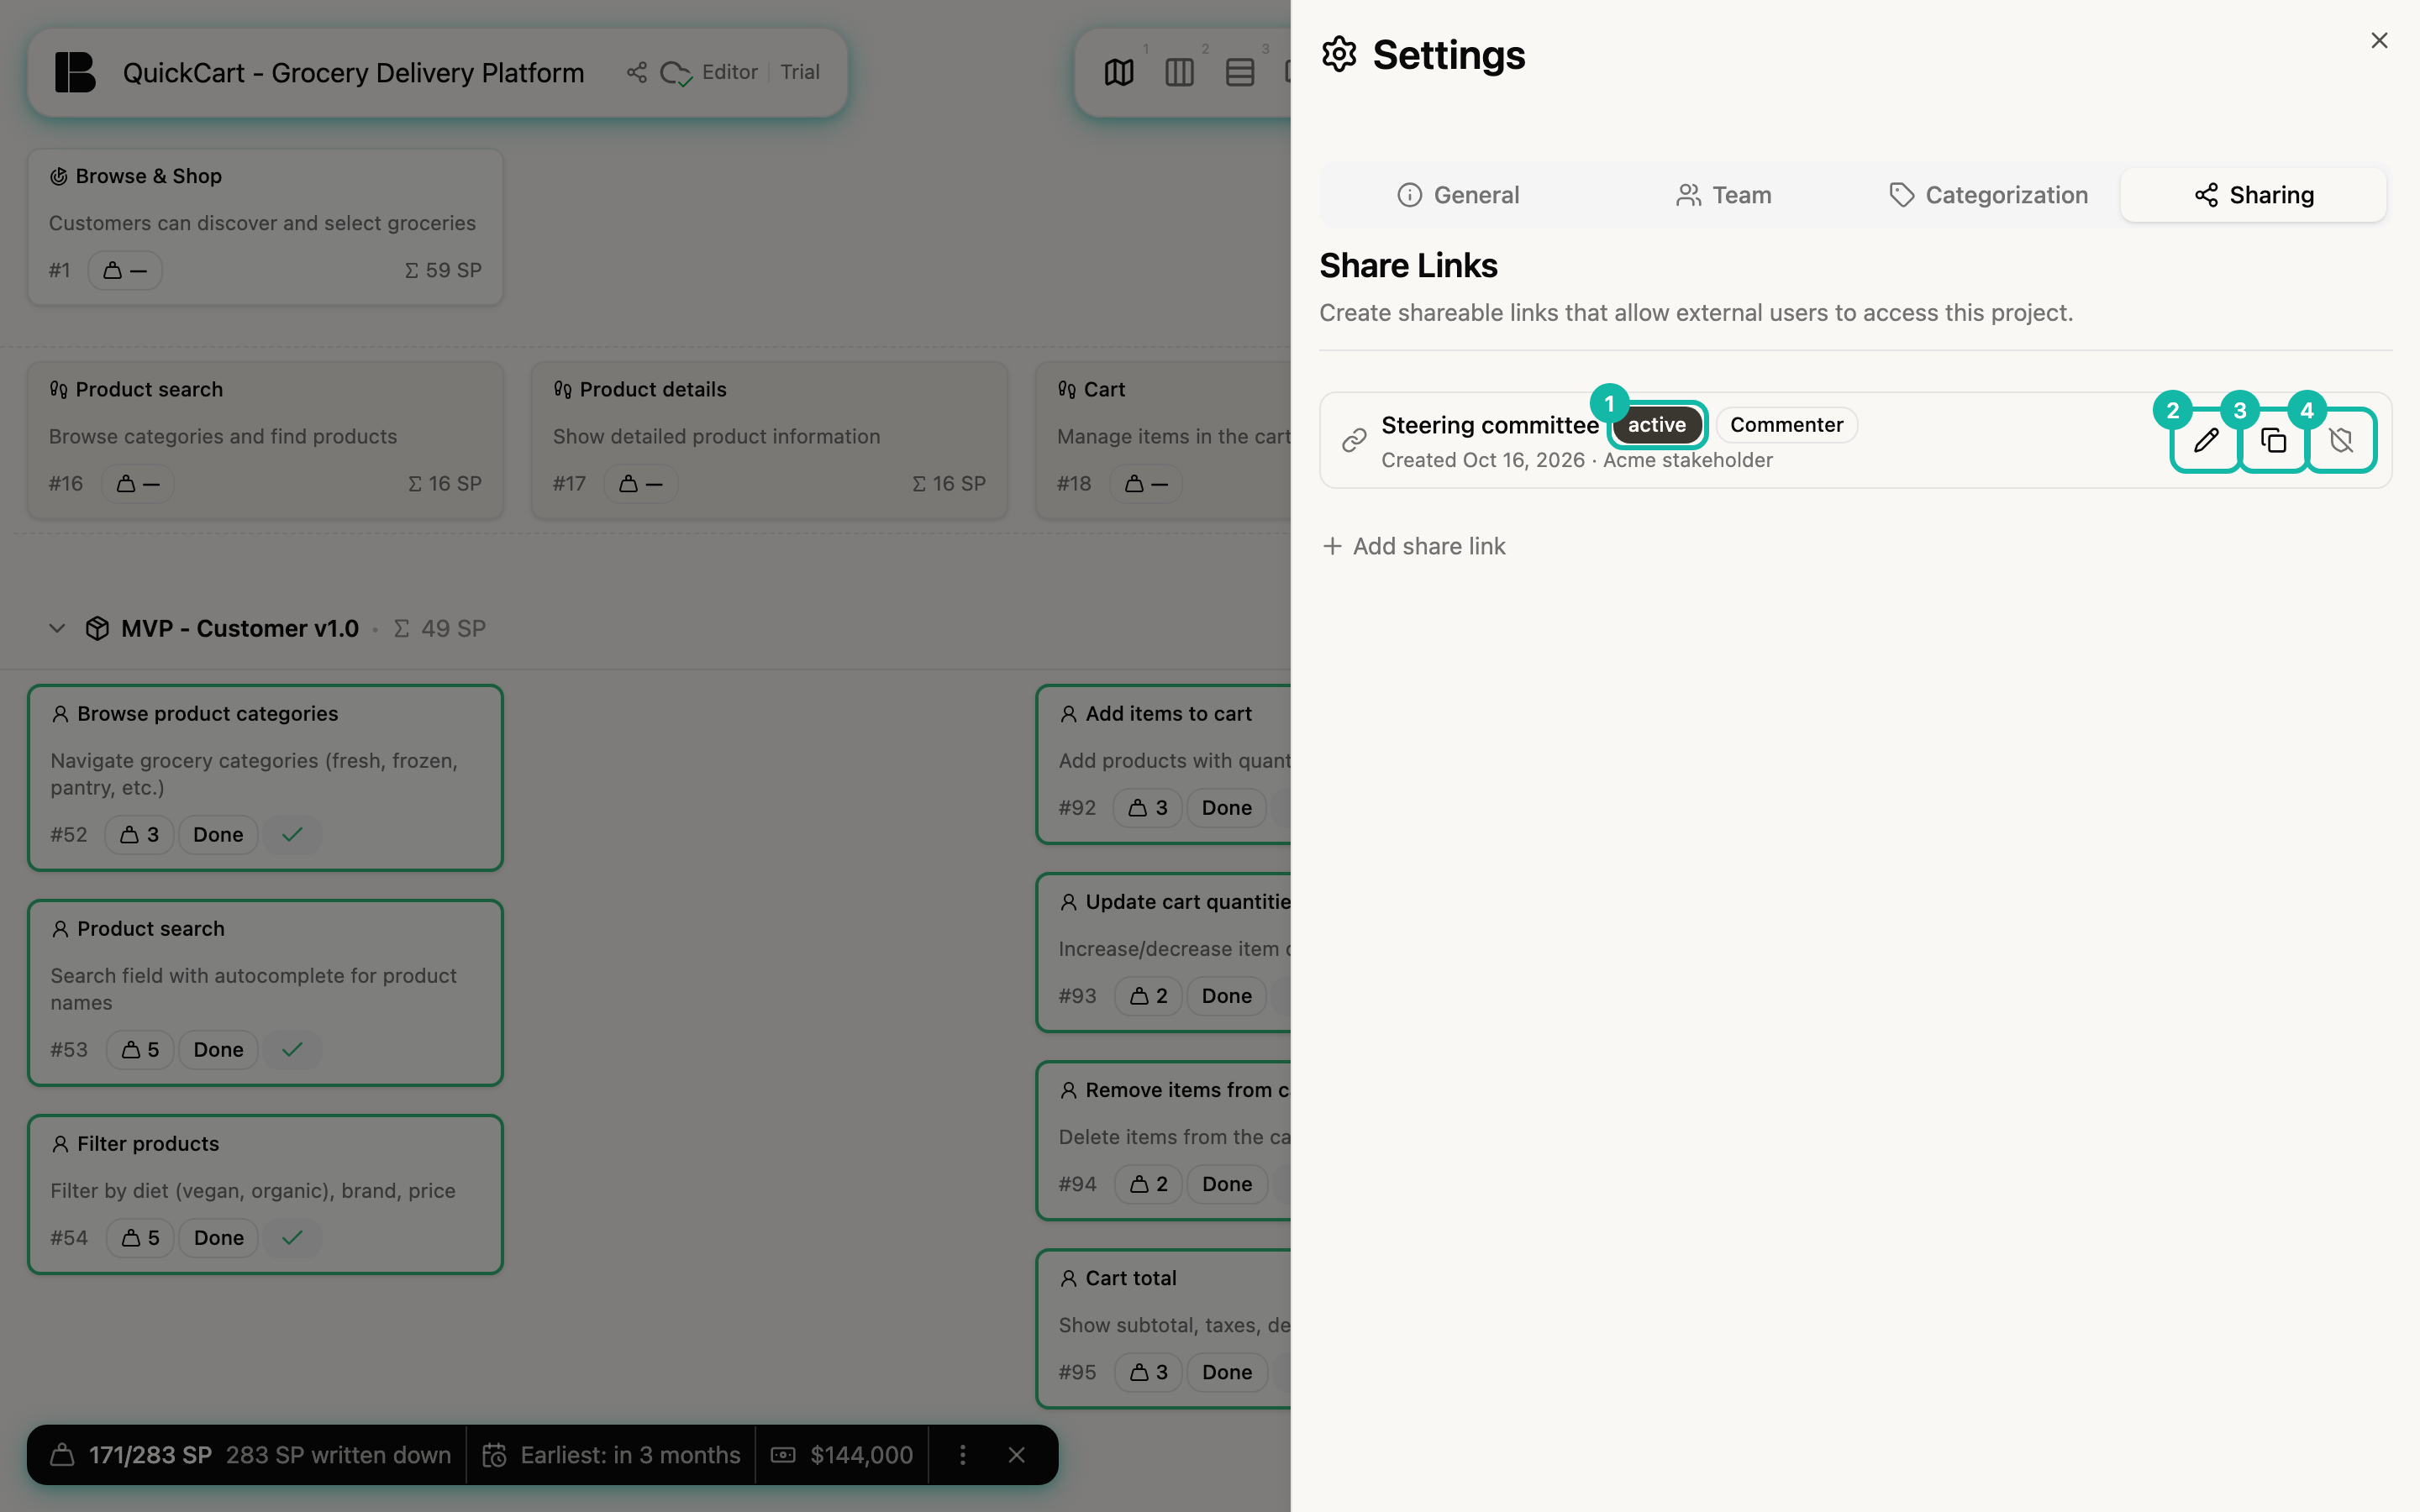
Task: Open Done status on Add items to cart
Action: pos(1227,807)
